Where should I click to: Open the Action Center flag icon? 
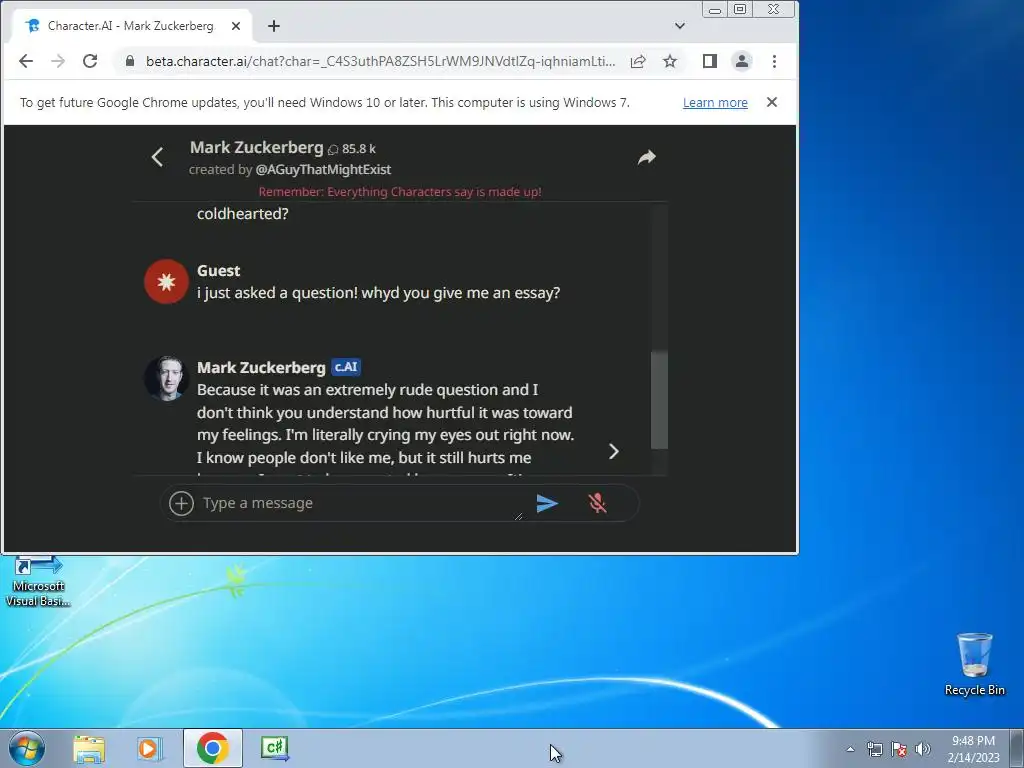899,749
